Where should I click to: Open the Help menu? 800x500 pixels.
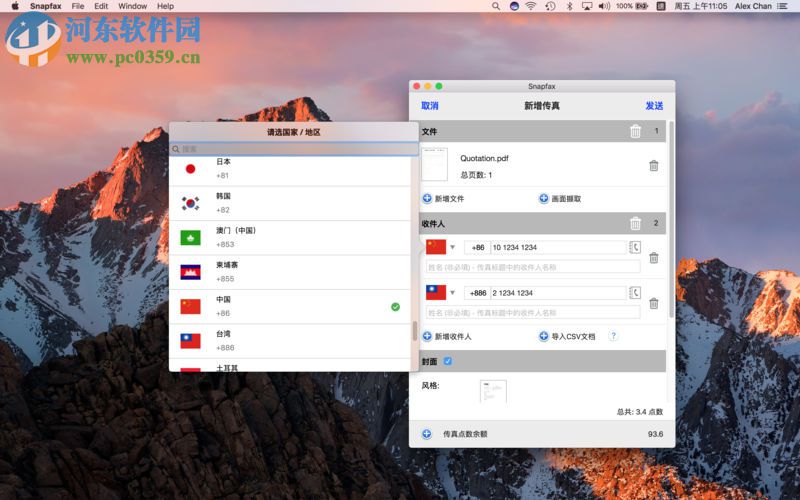[x=165, y=6]
